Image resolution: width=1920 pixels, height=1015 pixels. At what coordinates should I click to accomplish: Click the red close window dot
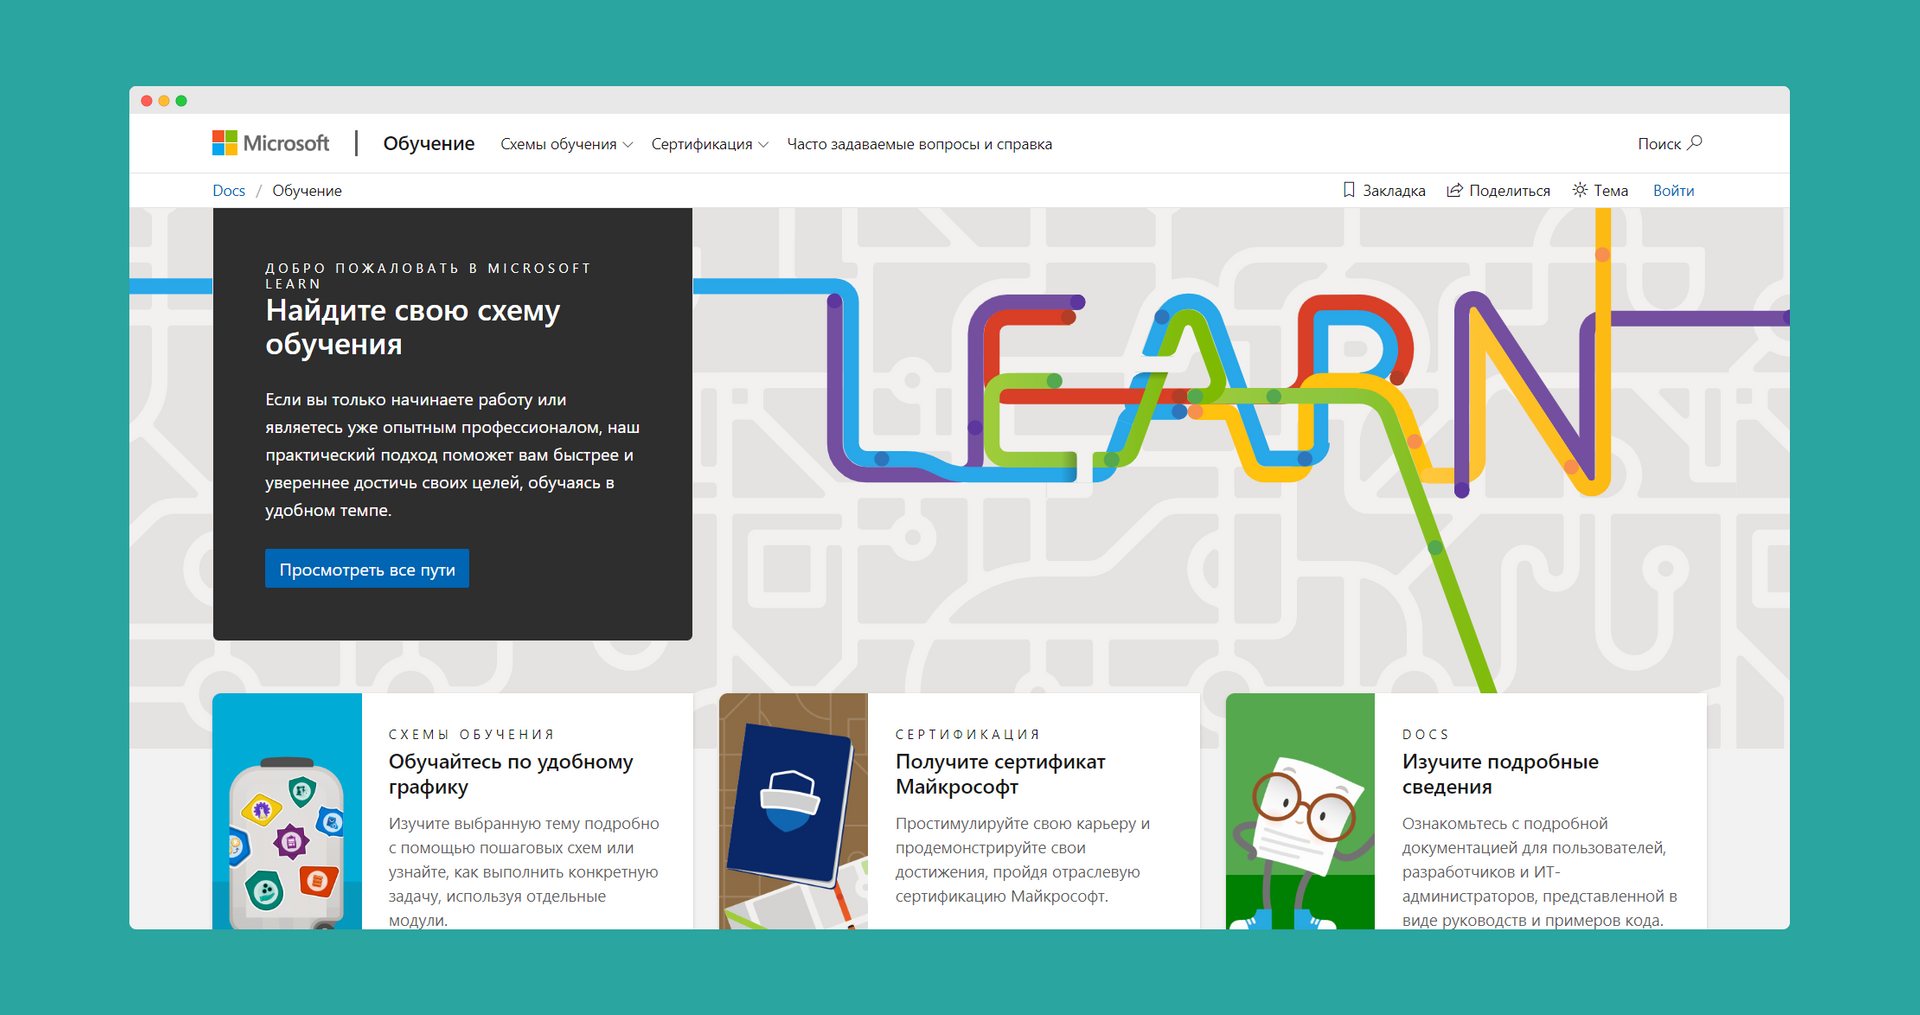coord(147,100)
